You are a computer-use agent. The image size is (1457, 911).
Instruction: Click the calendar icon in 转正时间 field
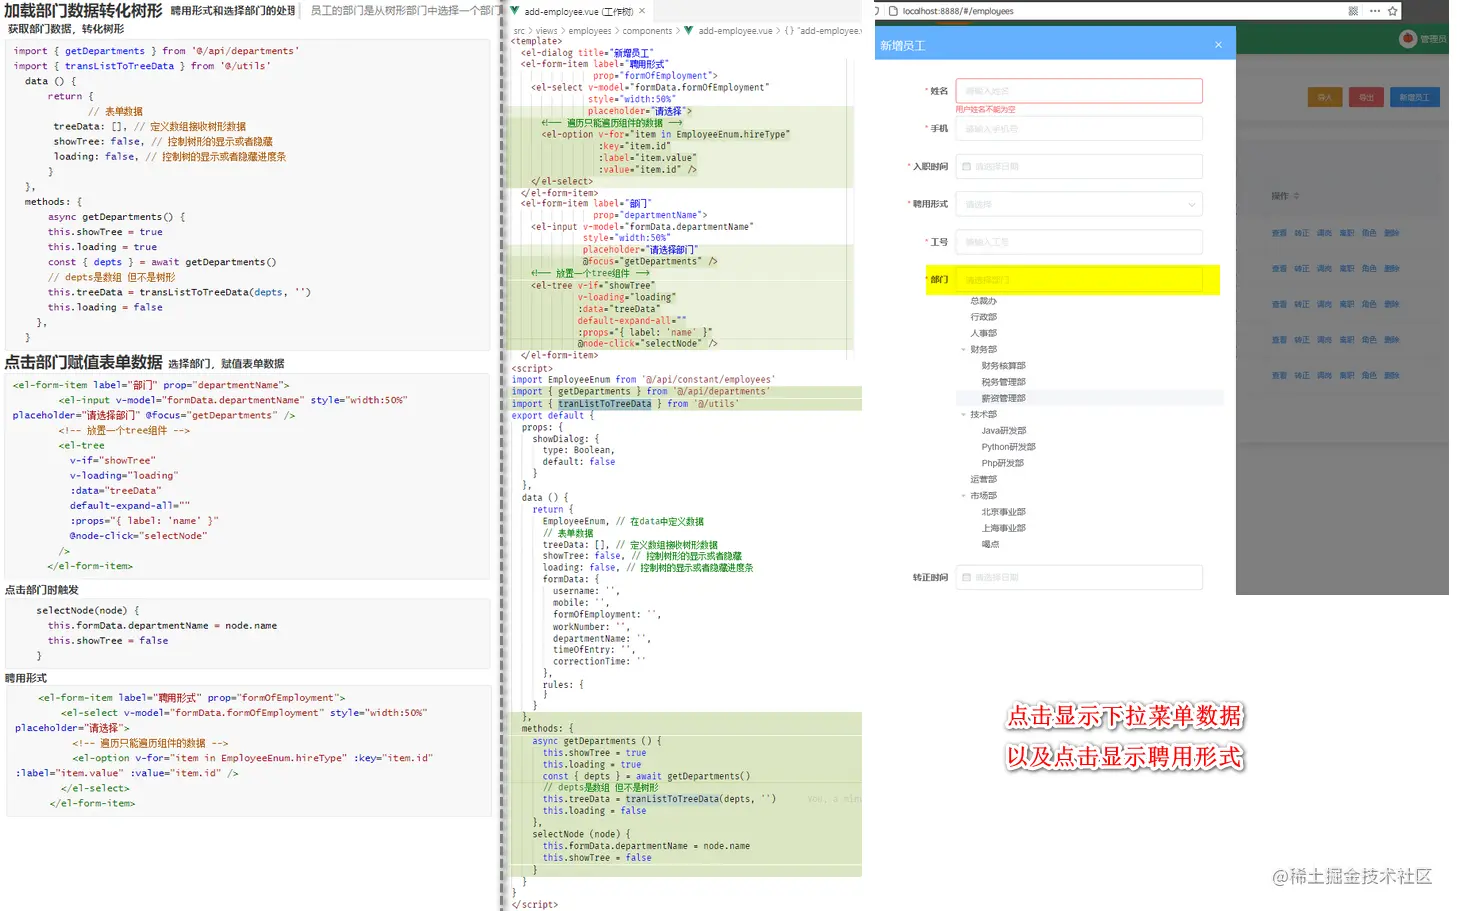[966, 578]
